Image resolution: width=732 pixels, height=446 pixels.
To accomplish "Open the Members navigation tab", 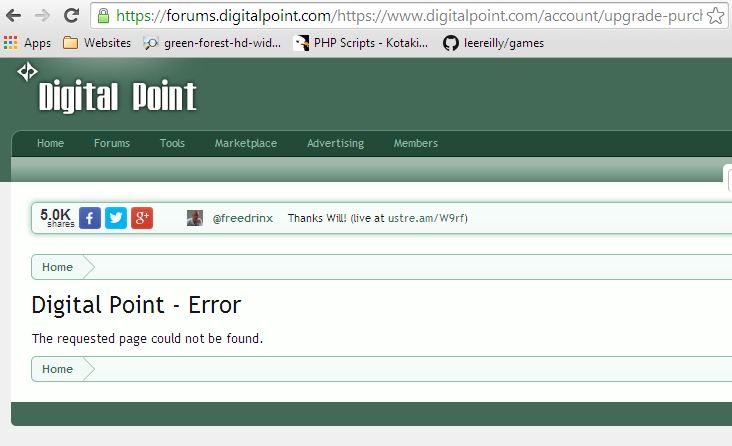I will [x=415, y=143].
